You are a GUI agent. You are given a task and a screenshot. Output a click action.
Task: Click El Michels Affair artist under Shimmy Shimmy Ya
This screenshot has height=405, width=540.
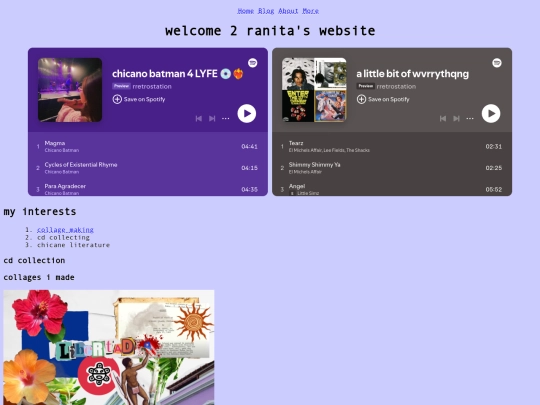pos(305,172)
